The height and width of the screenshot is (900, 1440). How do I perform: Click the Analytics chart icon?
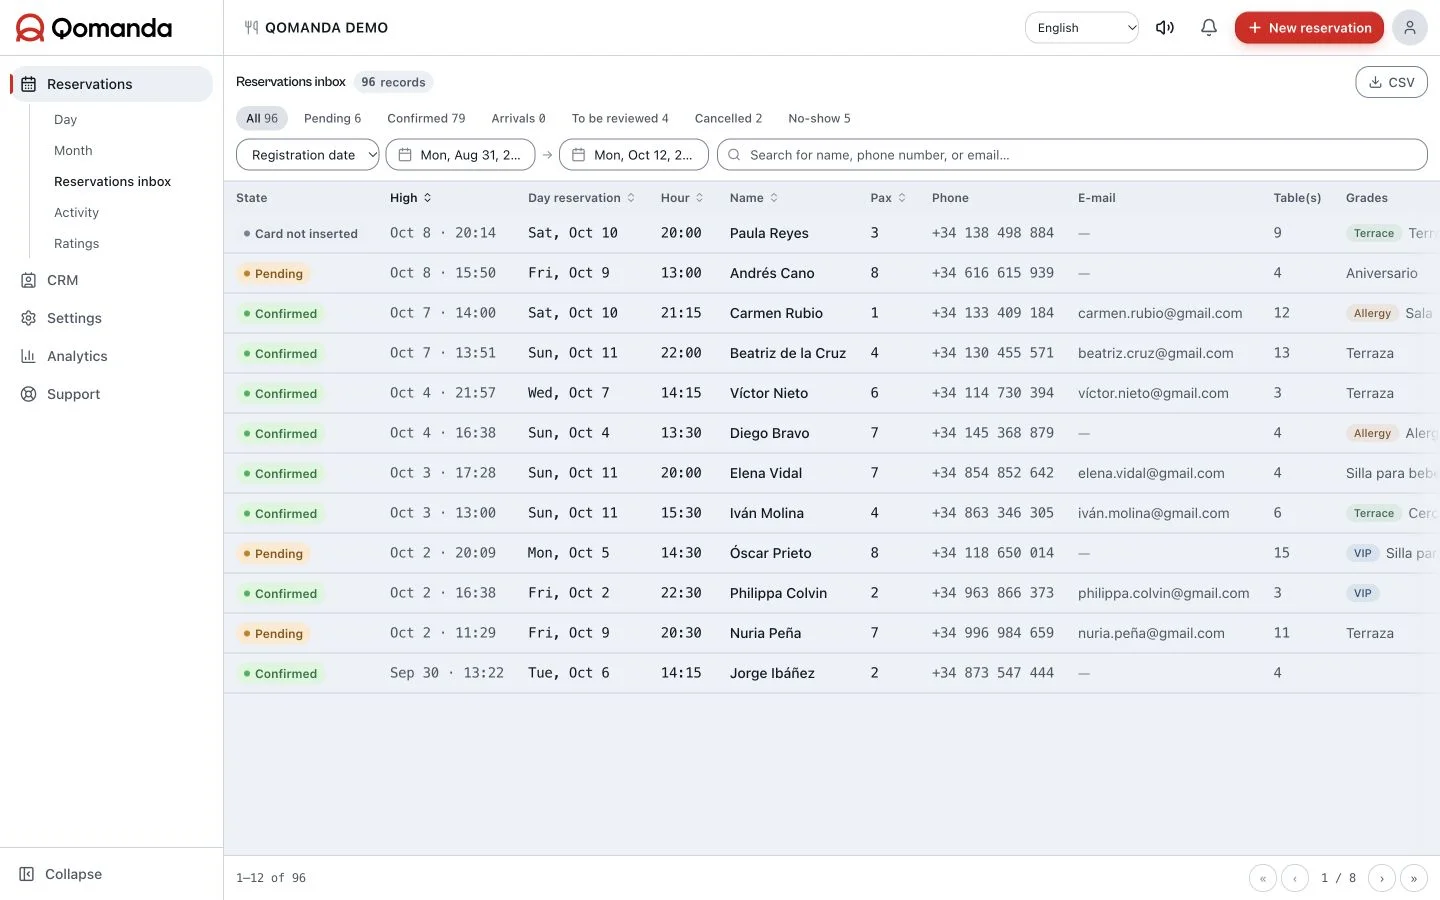tap(29, 356)
